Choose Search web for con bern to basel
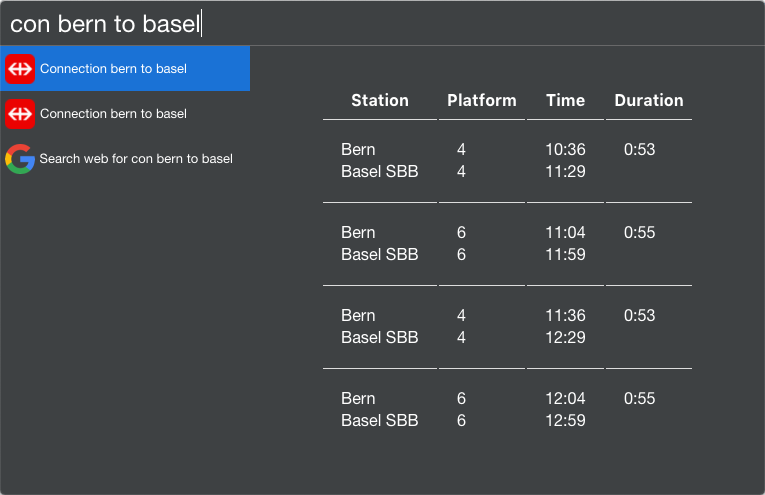The width and height of the screenshot is (765, 495). (x=136, y=159)
